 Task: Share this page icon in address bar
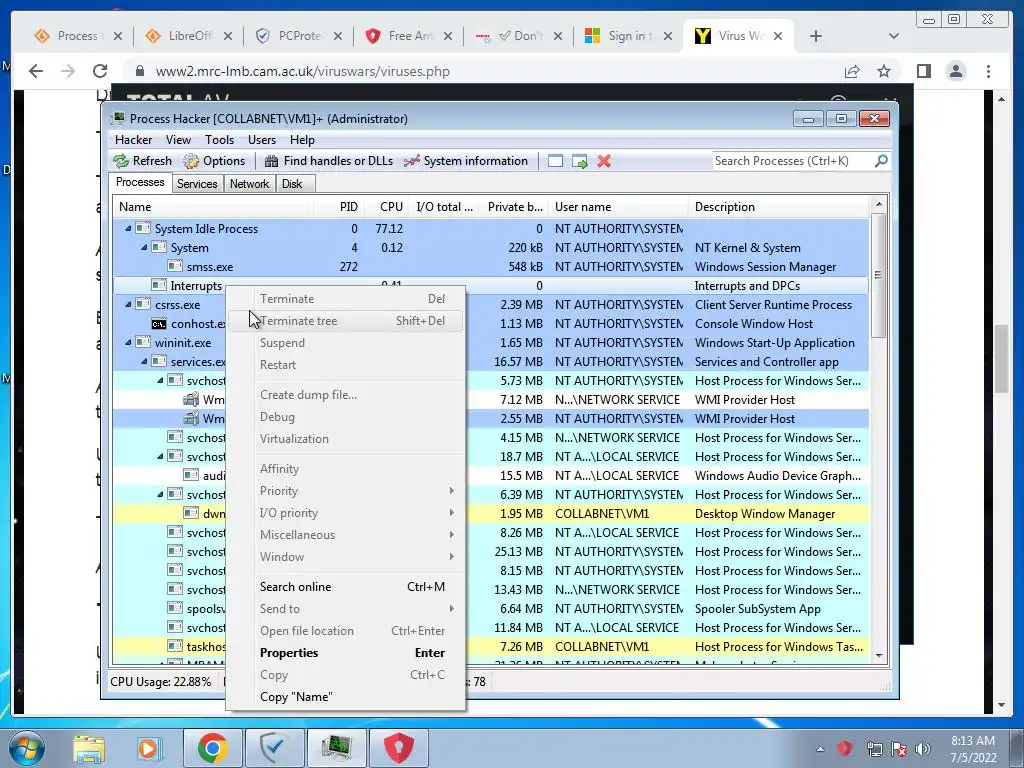pos(852,71)
